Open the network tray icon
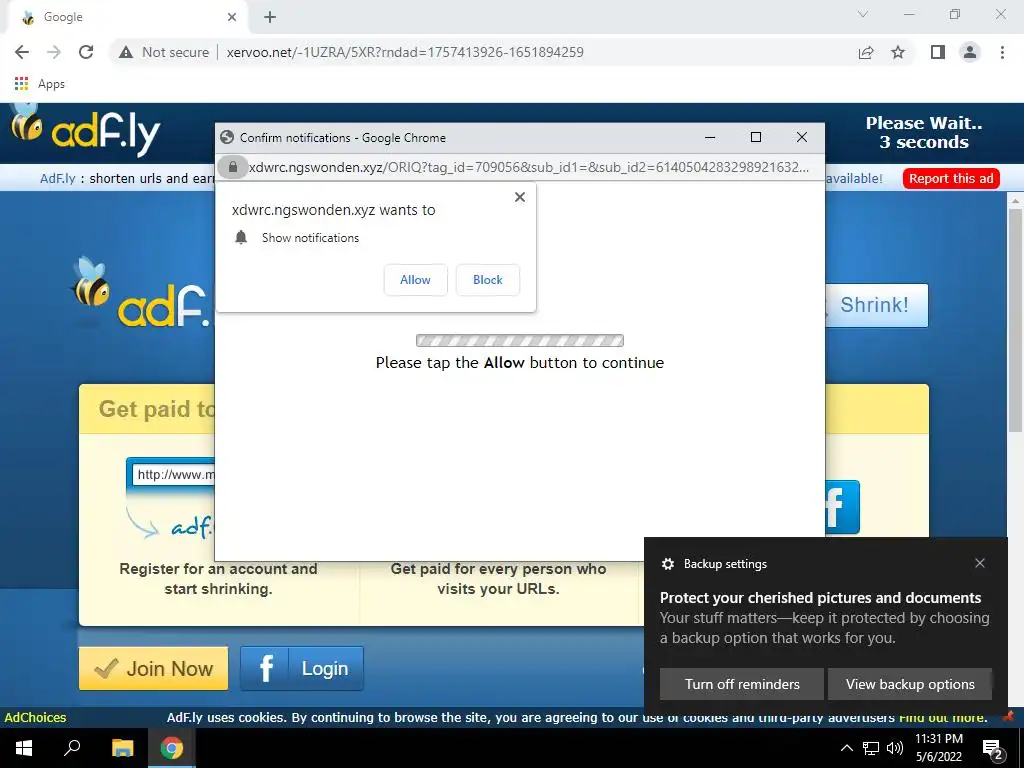This screenshot has height=768, width=1024. click(x=871, y=748)
